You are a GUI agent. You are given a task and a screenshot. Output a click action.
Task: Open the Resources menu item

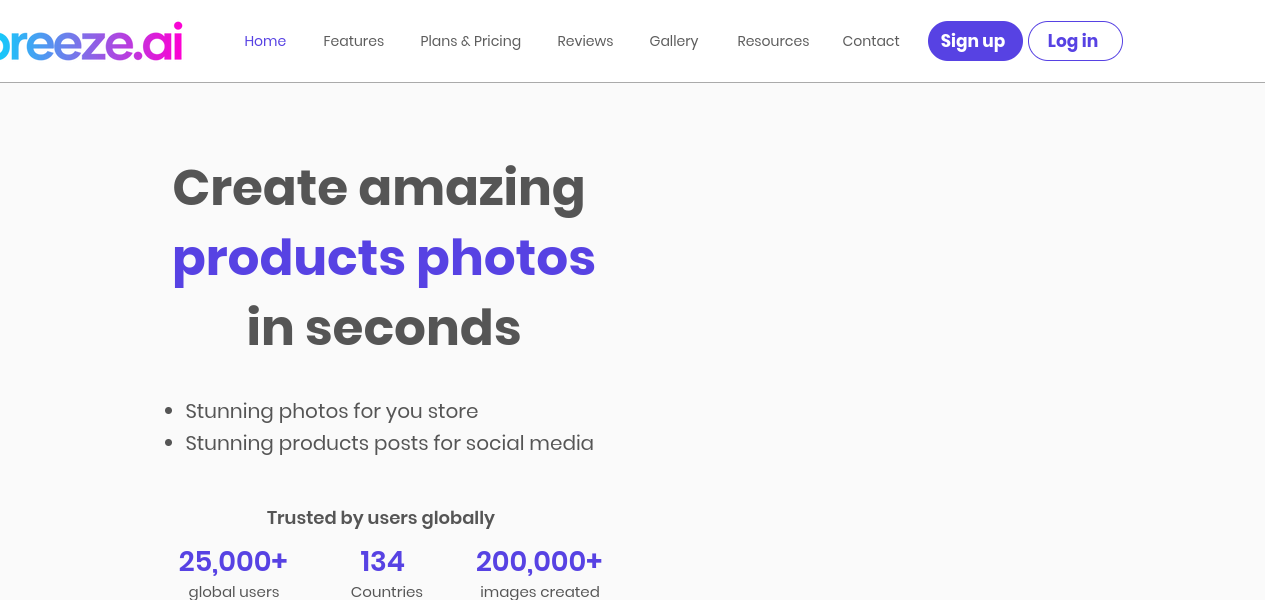point(773,41)
